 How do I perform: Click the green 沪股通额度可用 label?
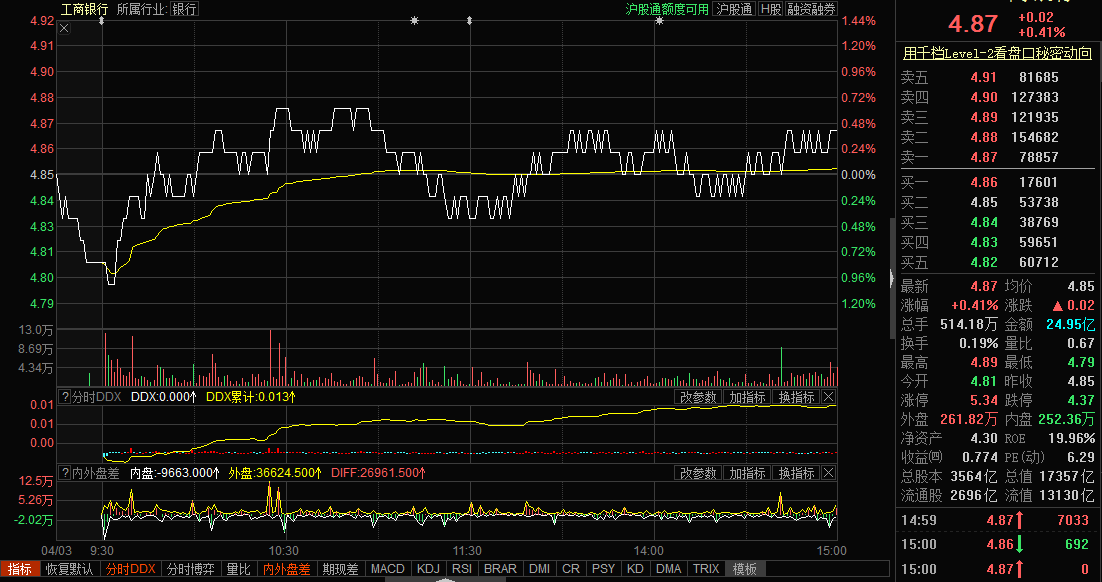click(x=667, y=9)
